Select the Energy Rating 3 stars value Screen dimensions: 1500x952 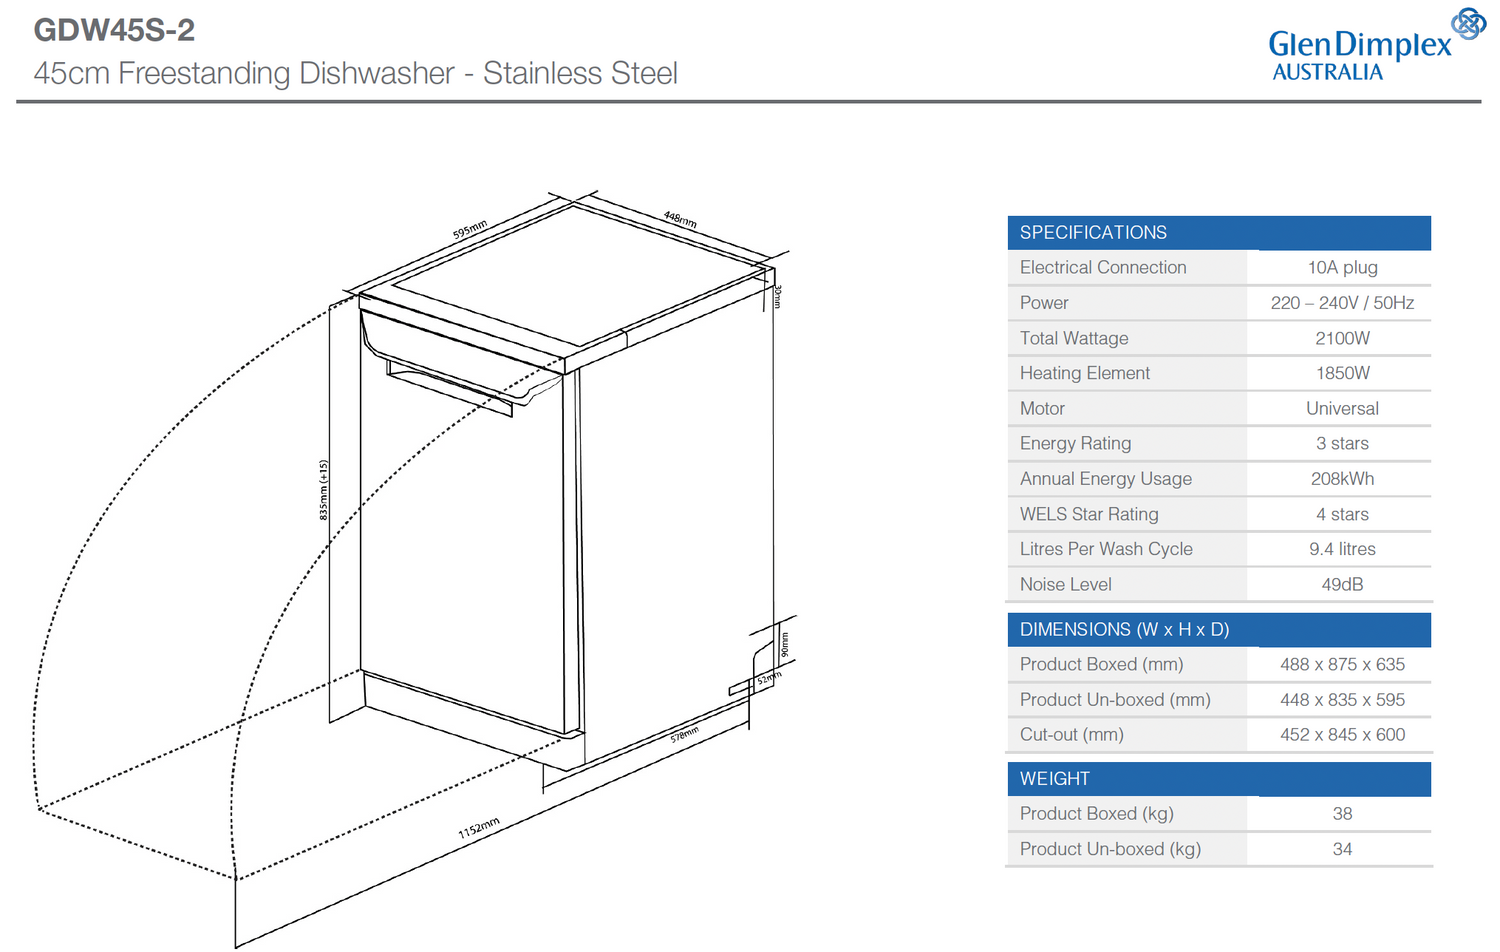(x=1342, y=443)
